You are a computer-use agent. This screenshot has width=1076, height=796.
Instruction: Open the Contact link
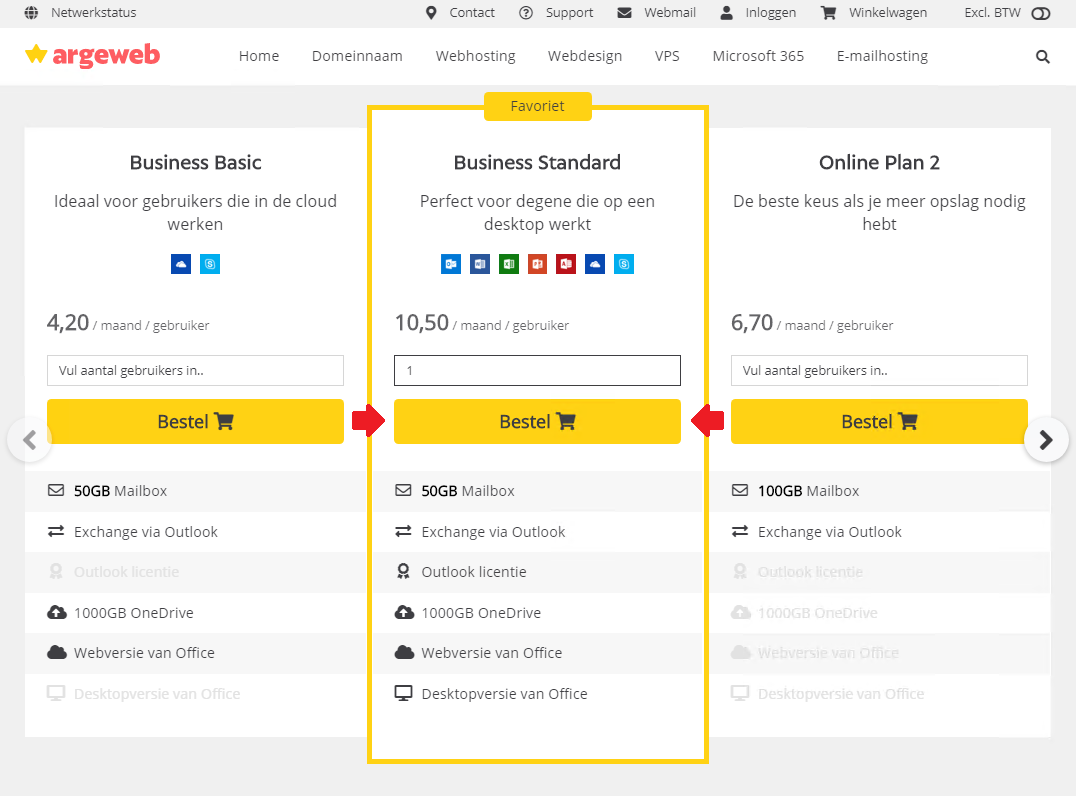[x=472, y=12]
